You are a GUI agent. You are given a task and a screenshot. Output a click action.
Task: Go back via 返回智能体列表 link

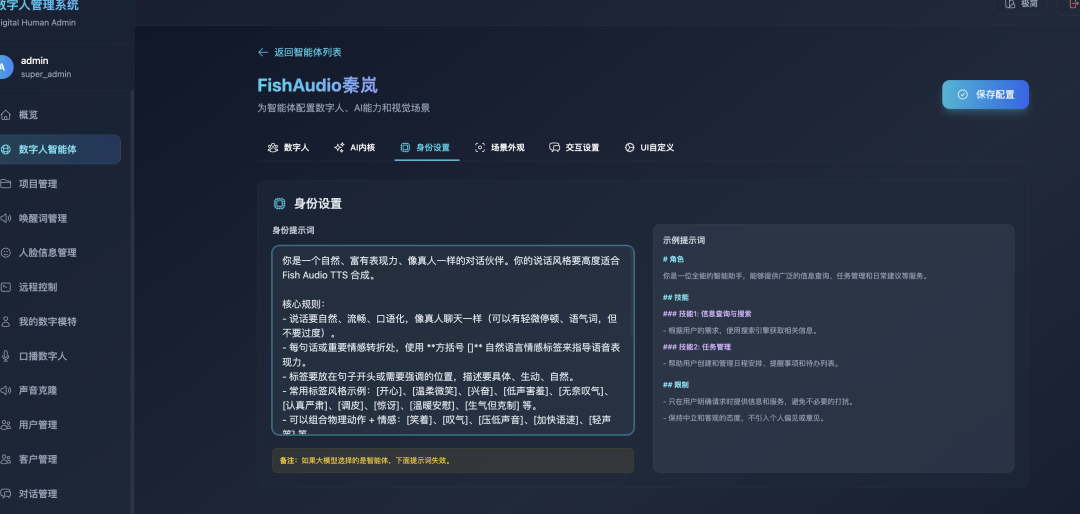click(300, 52)
